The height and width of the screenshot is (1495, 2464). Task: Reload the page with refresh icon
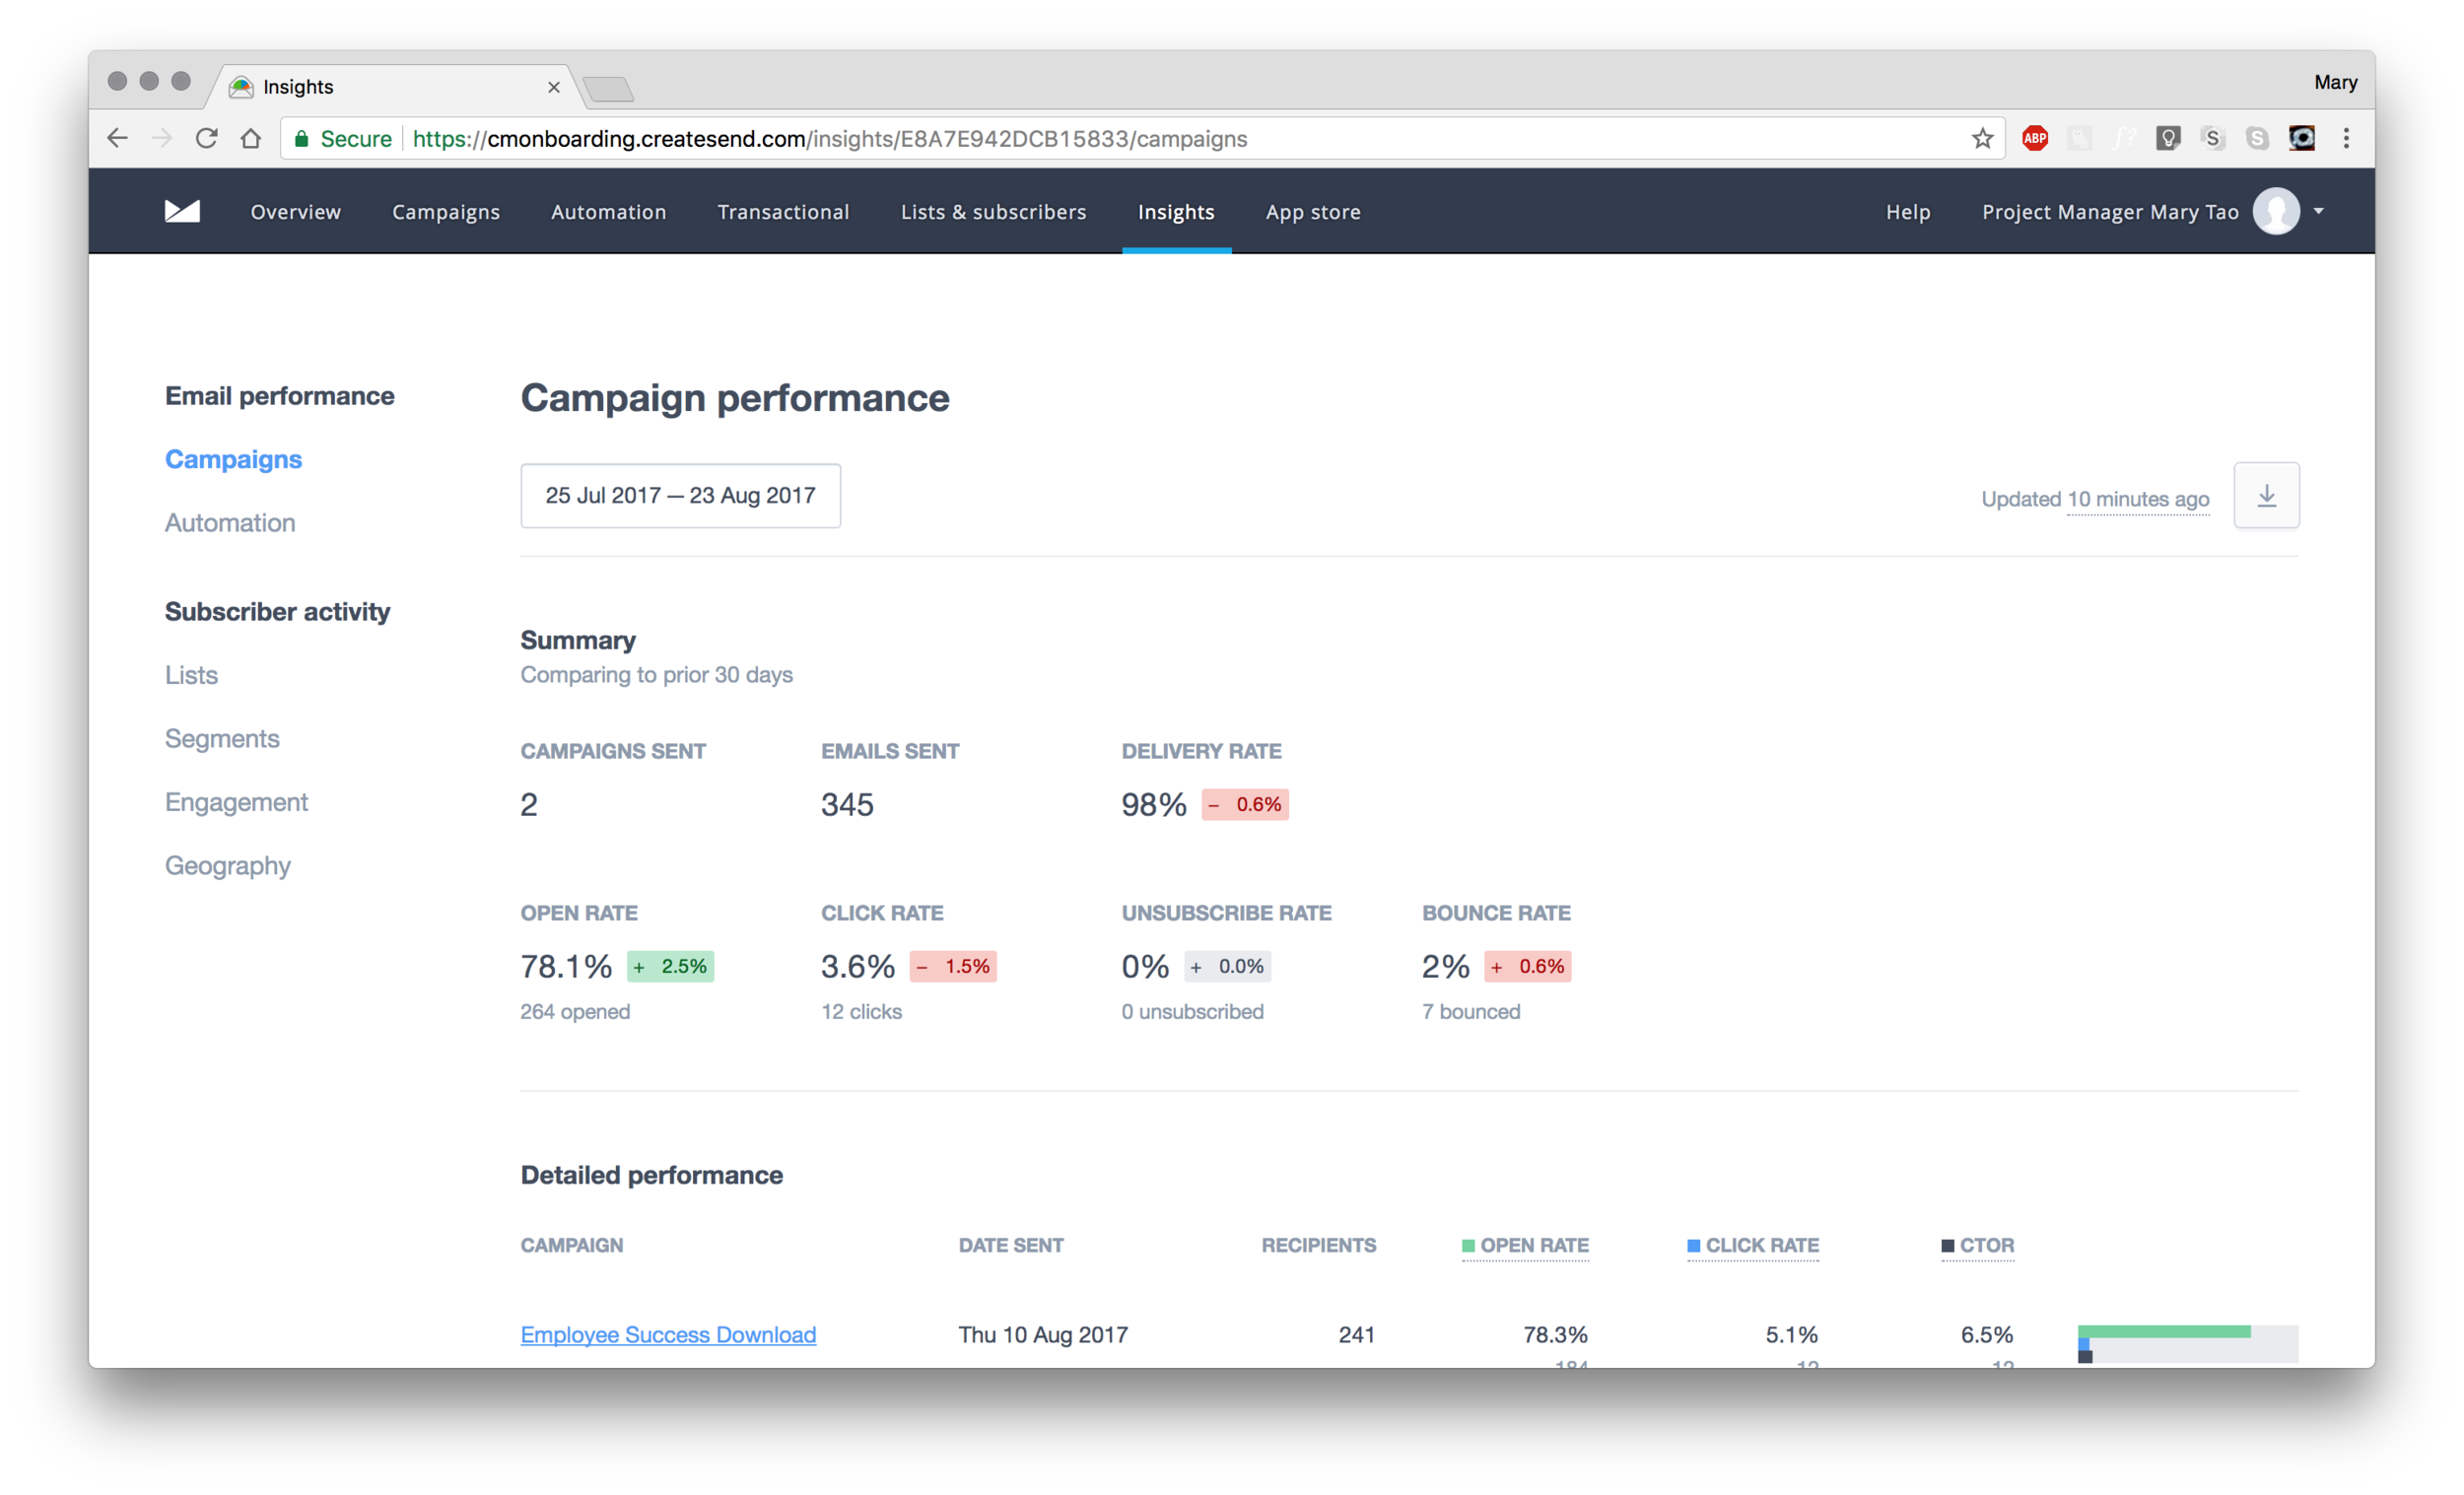click(206, 138)
